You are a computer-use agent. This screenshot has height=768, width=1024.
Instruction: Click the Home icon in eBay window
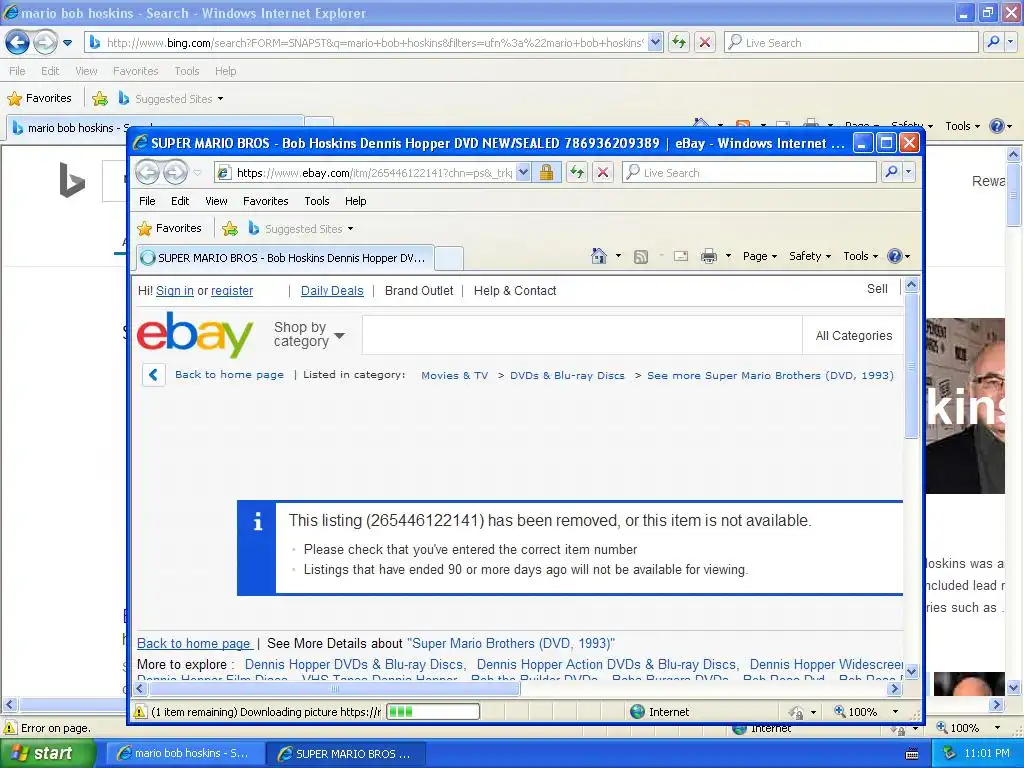point(599,256)
